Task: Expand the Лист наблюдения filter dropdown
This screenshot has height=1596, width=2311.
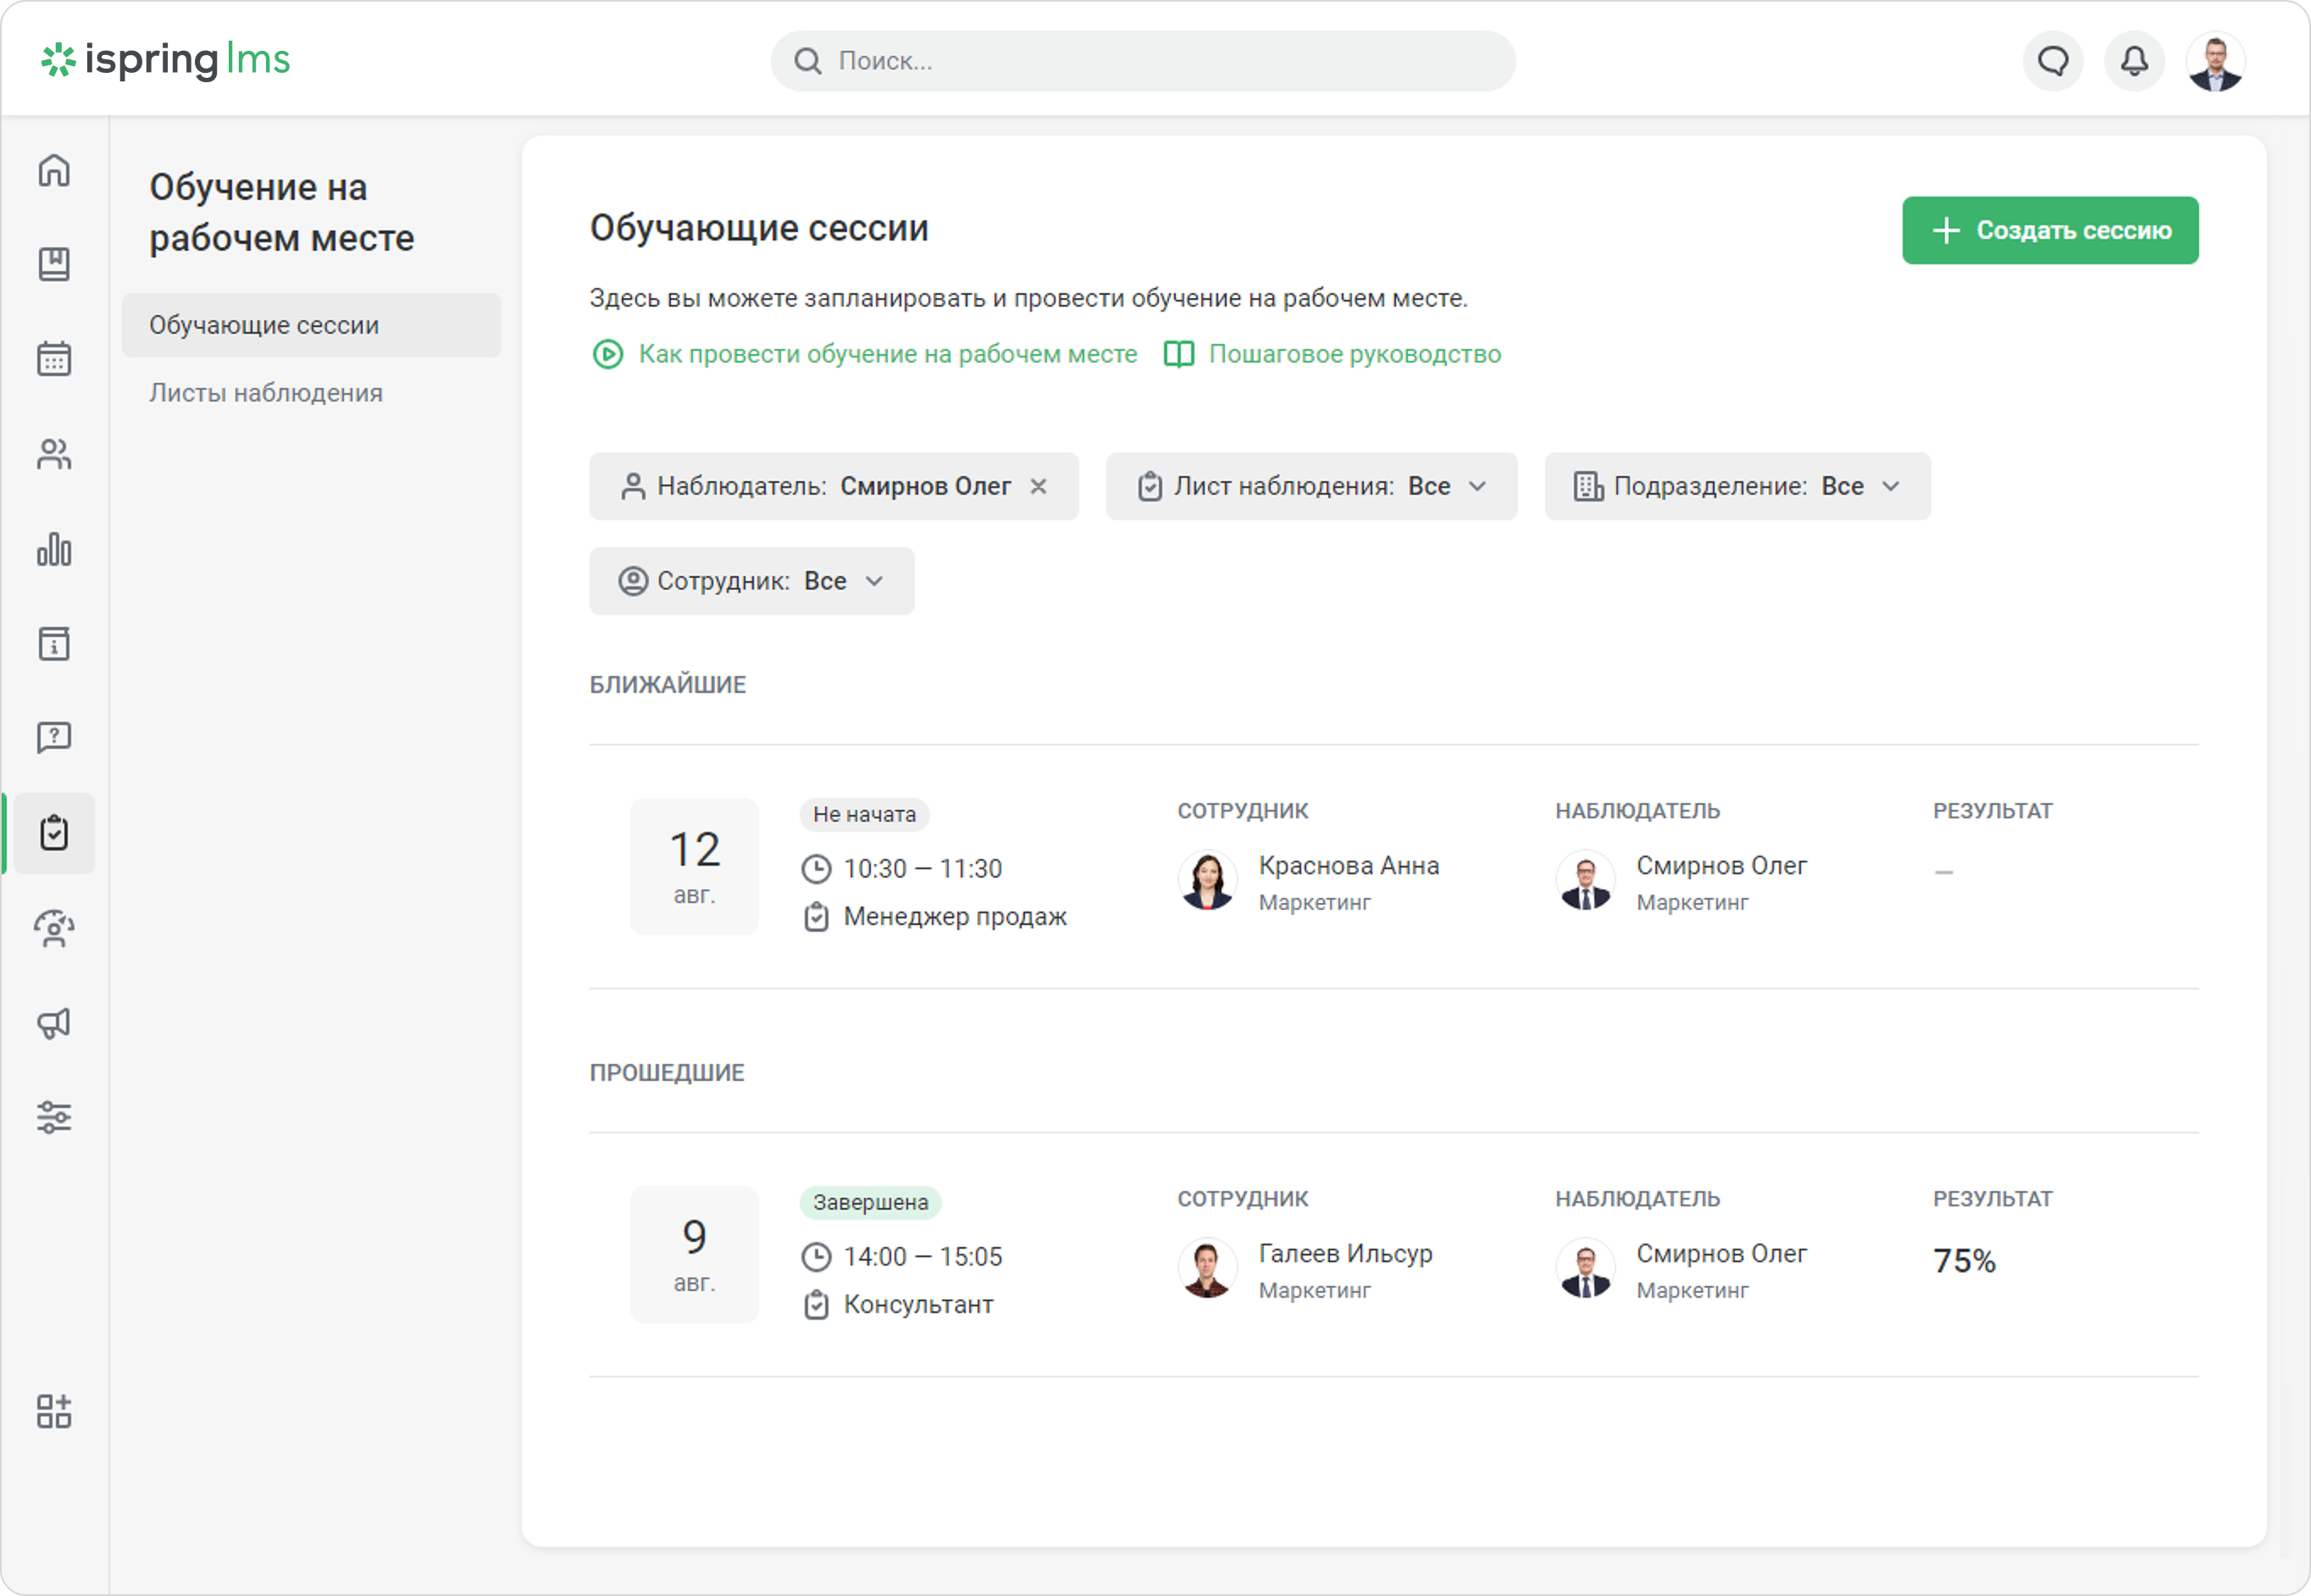Action: pyautogui.click(x=1311, y=486)
